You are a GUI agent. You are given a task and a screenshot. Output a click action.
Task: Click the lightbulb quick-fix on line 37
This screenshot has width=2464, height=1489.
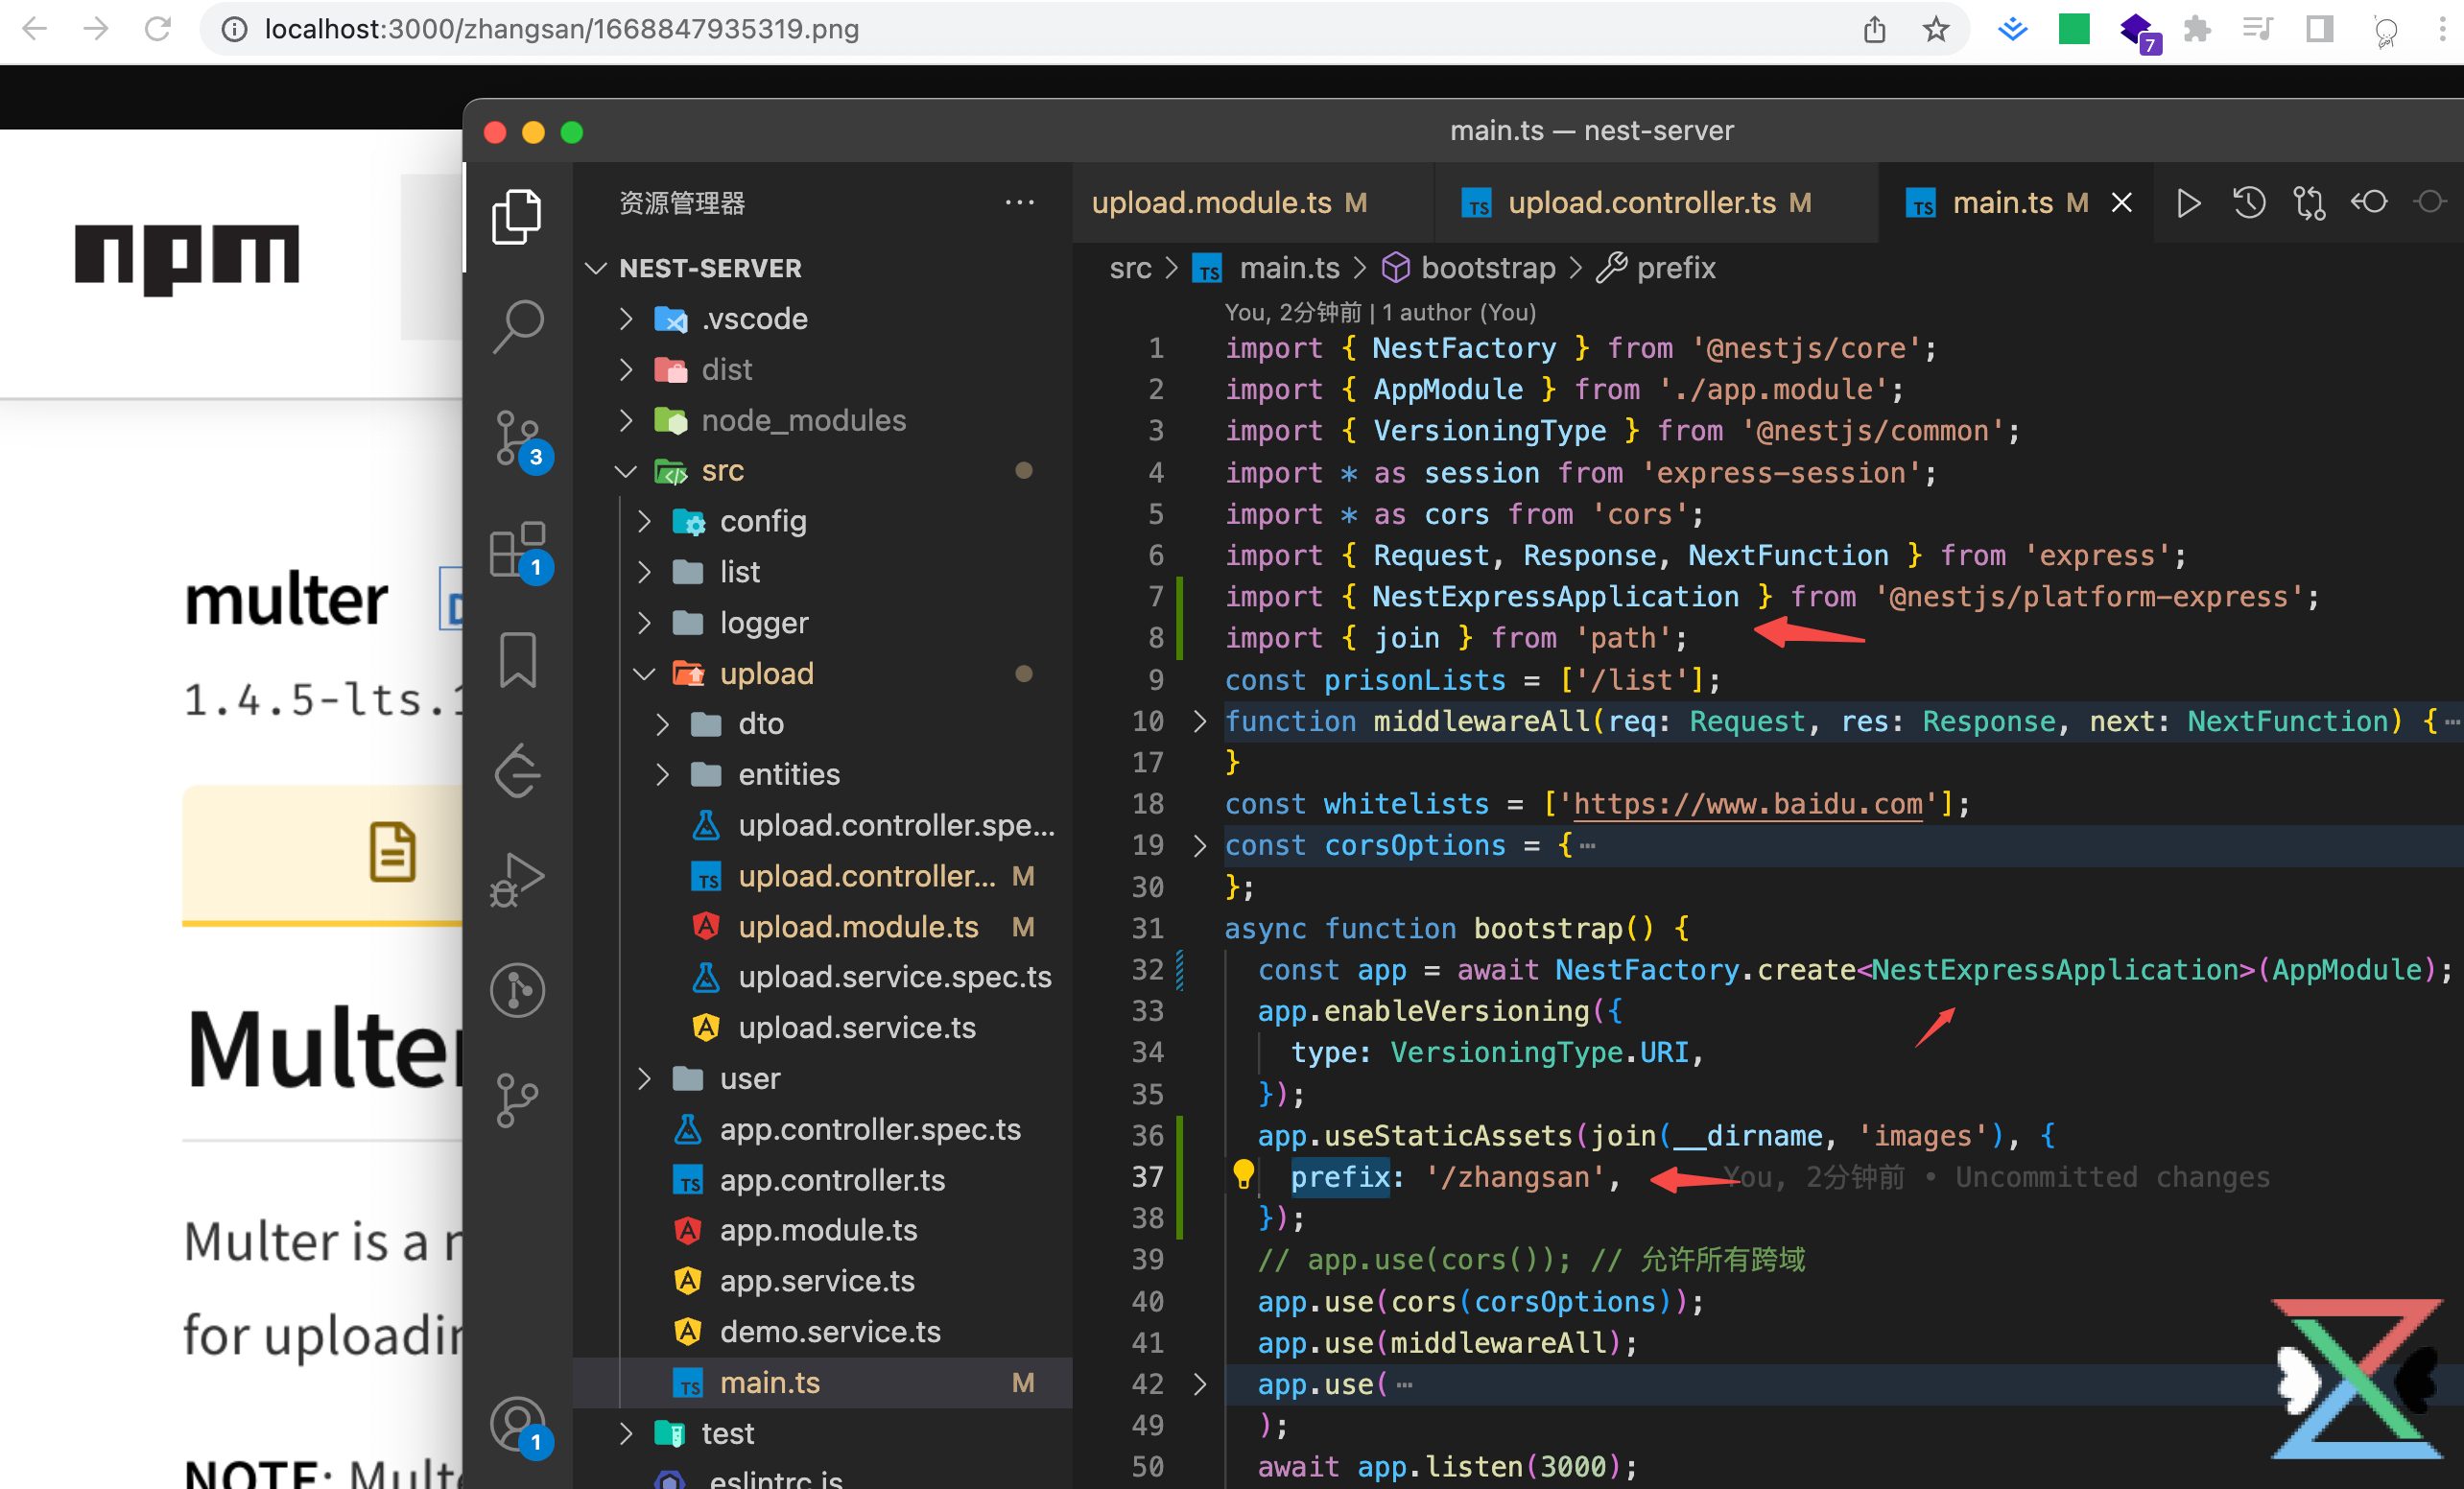pyautogui.click(x=1243, y=1175)
